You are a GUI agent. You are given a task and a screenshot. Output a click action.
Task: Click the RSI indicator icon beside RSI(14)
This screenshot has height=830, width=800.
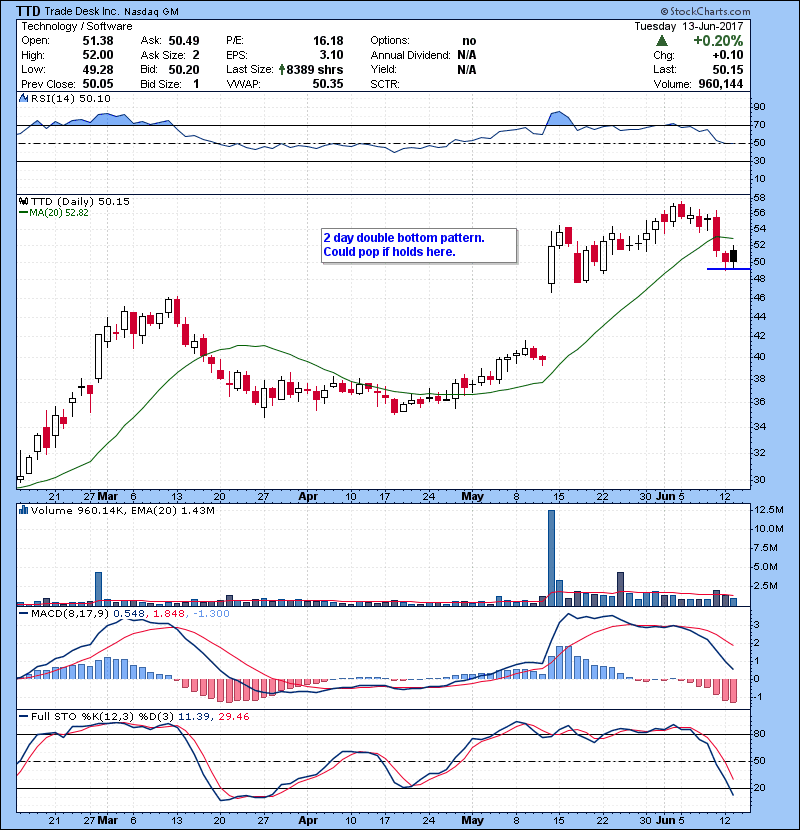click(x=23, y=98)
